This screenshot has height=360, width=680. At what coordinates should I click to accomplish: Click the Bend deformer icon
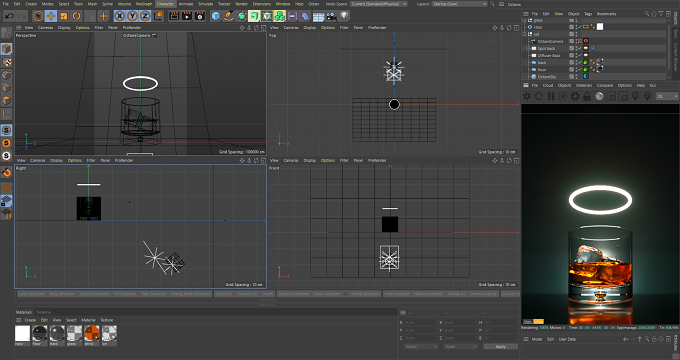click(x=305, y=16)
